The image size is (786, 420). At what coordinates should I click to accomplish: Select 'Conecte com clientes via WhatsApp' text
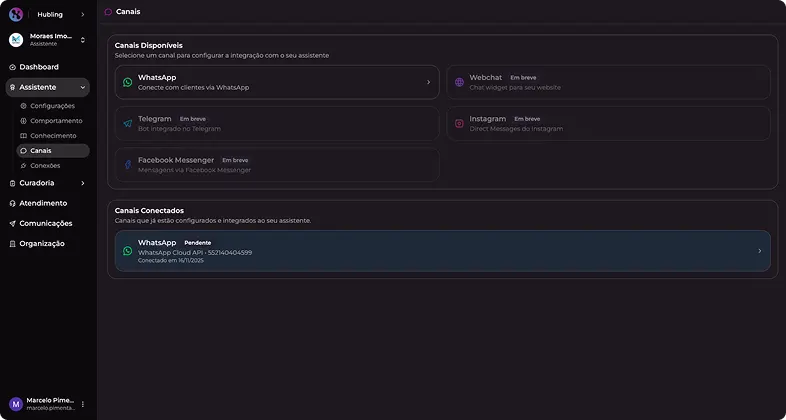tap(193, 87)
